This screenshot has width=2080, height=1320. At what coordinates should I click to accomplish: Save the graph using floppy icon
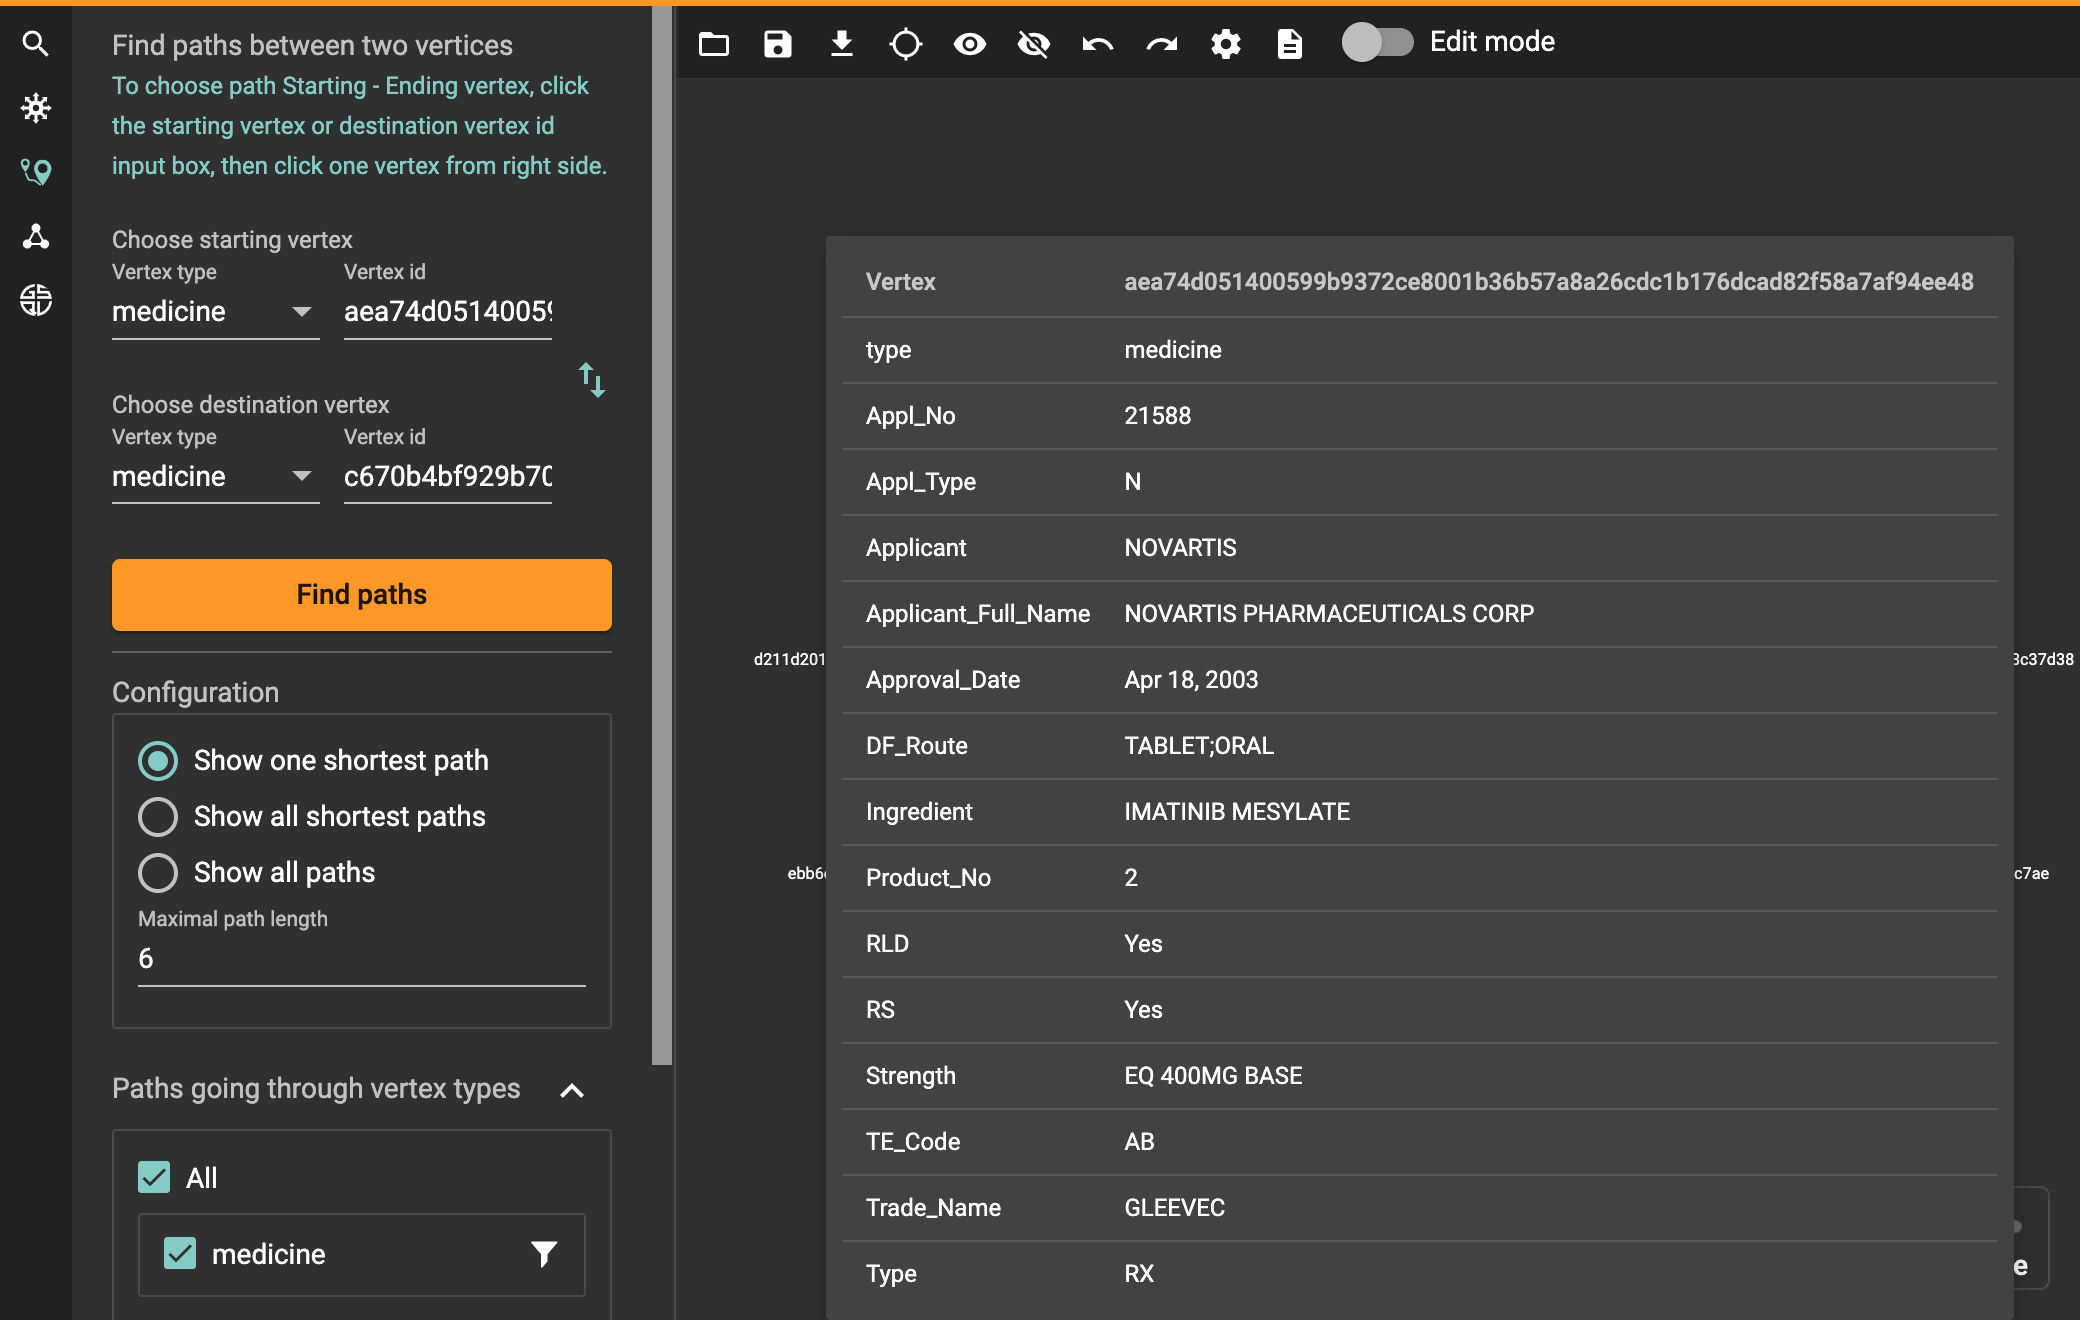click(x=778, y=44)
